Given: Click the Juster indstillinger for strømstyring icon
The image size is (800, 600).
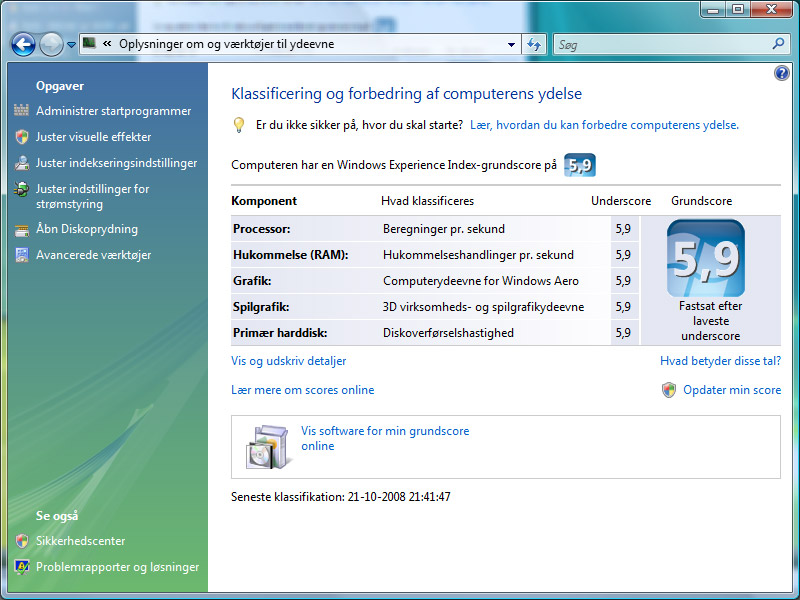Looking at the screenshot, I should point(21,189).
